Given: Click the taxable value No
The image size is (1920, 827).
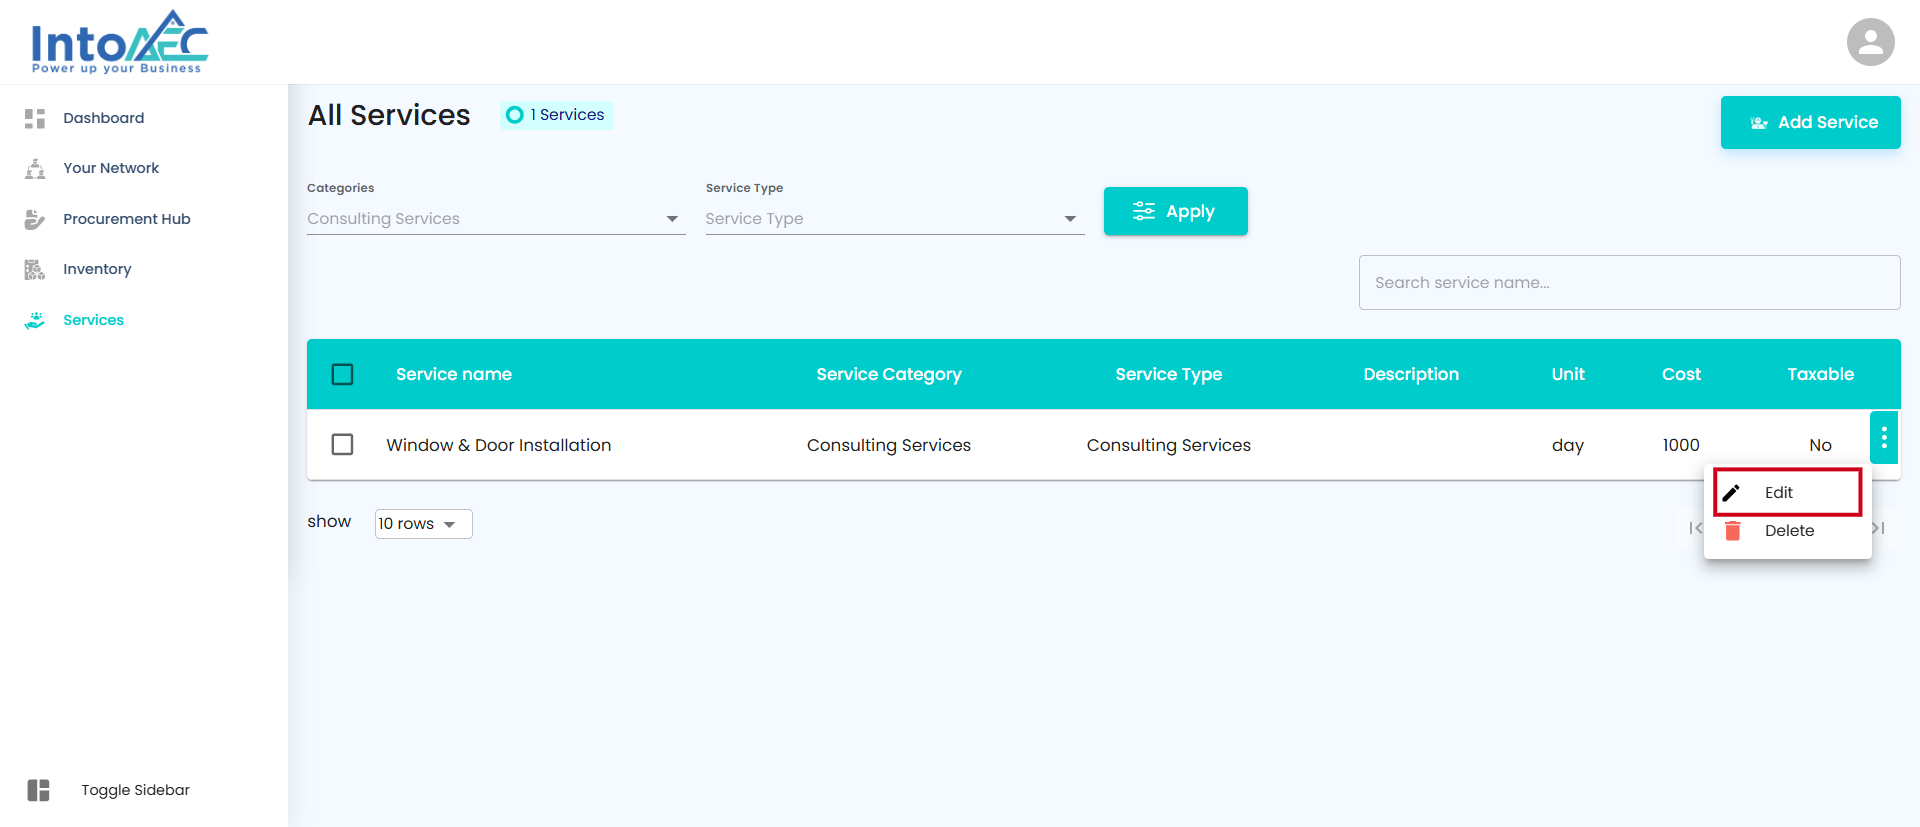Looking at the screenshot, I should tap(1820, 445).
